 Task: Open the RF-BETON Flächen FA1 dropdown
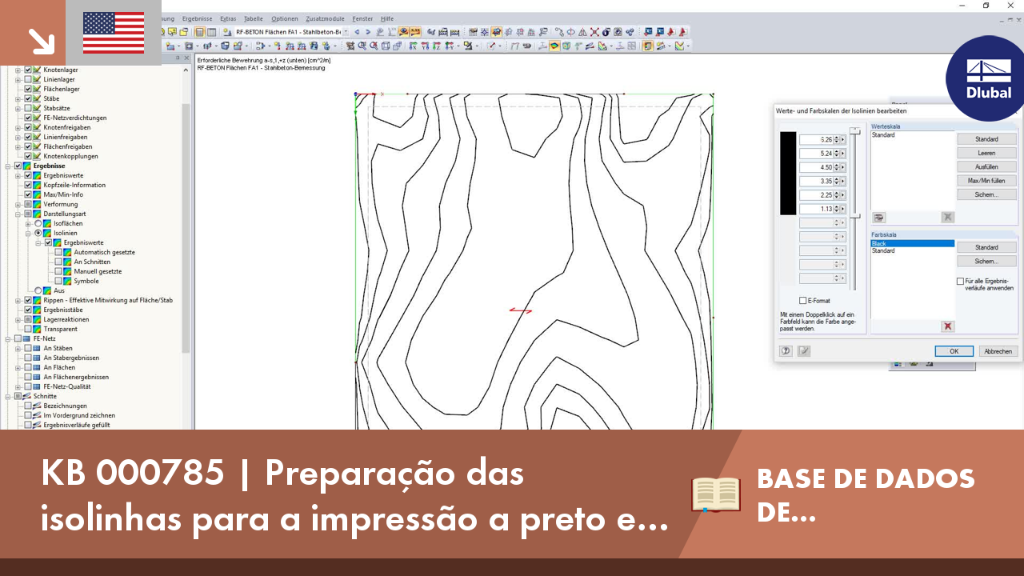click(346, 32)
